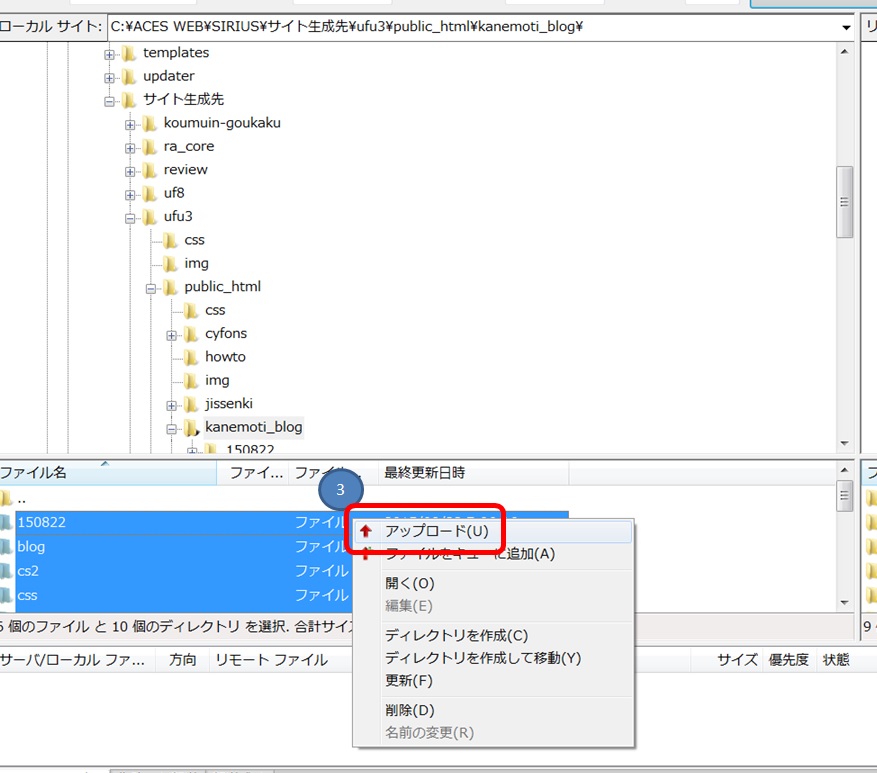Collapse the ufu3 tree node
Screen dimensions: 877x773
(x=130, y=216)
